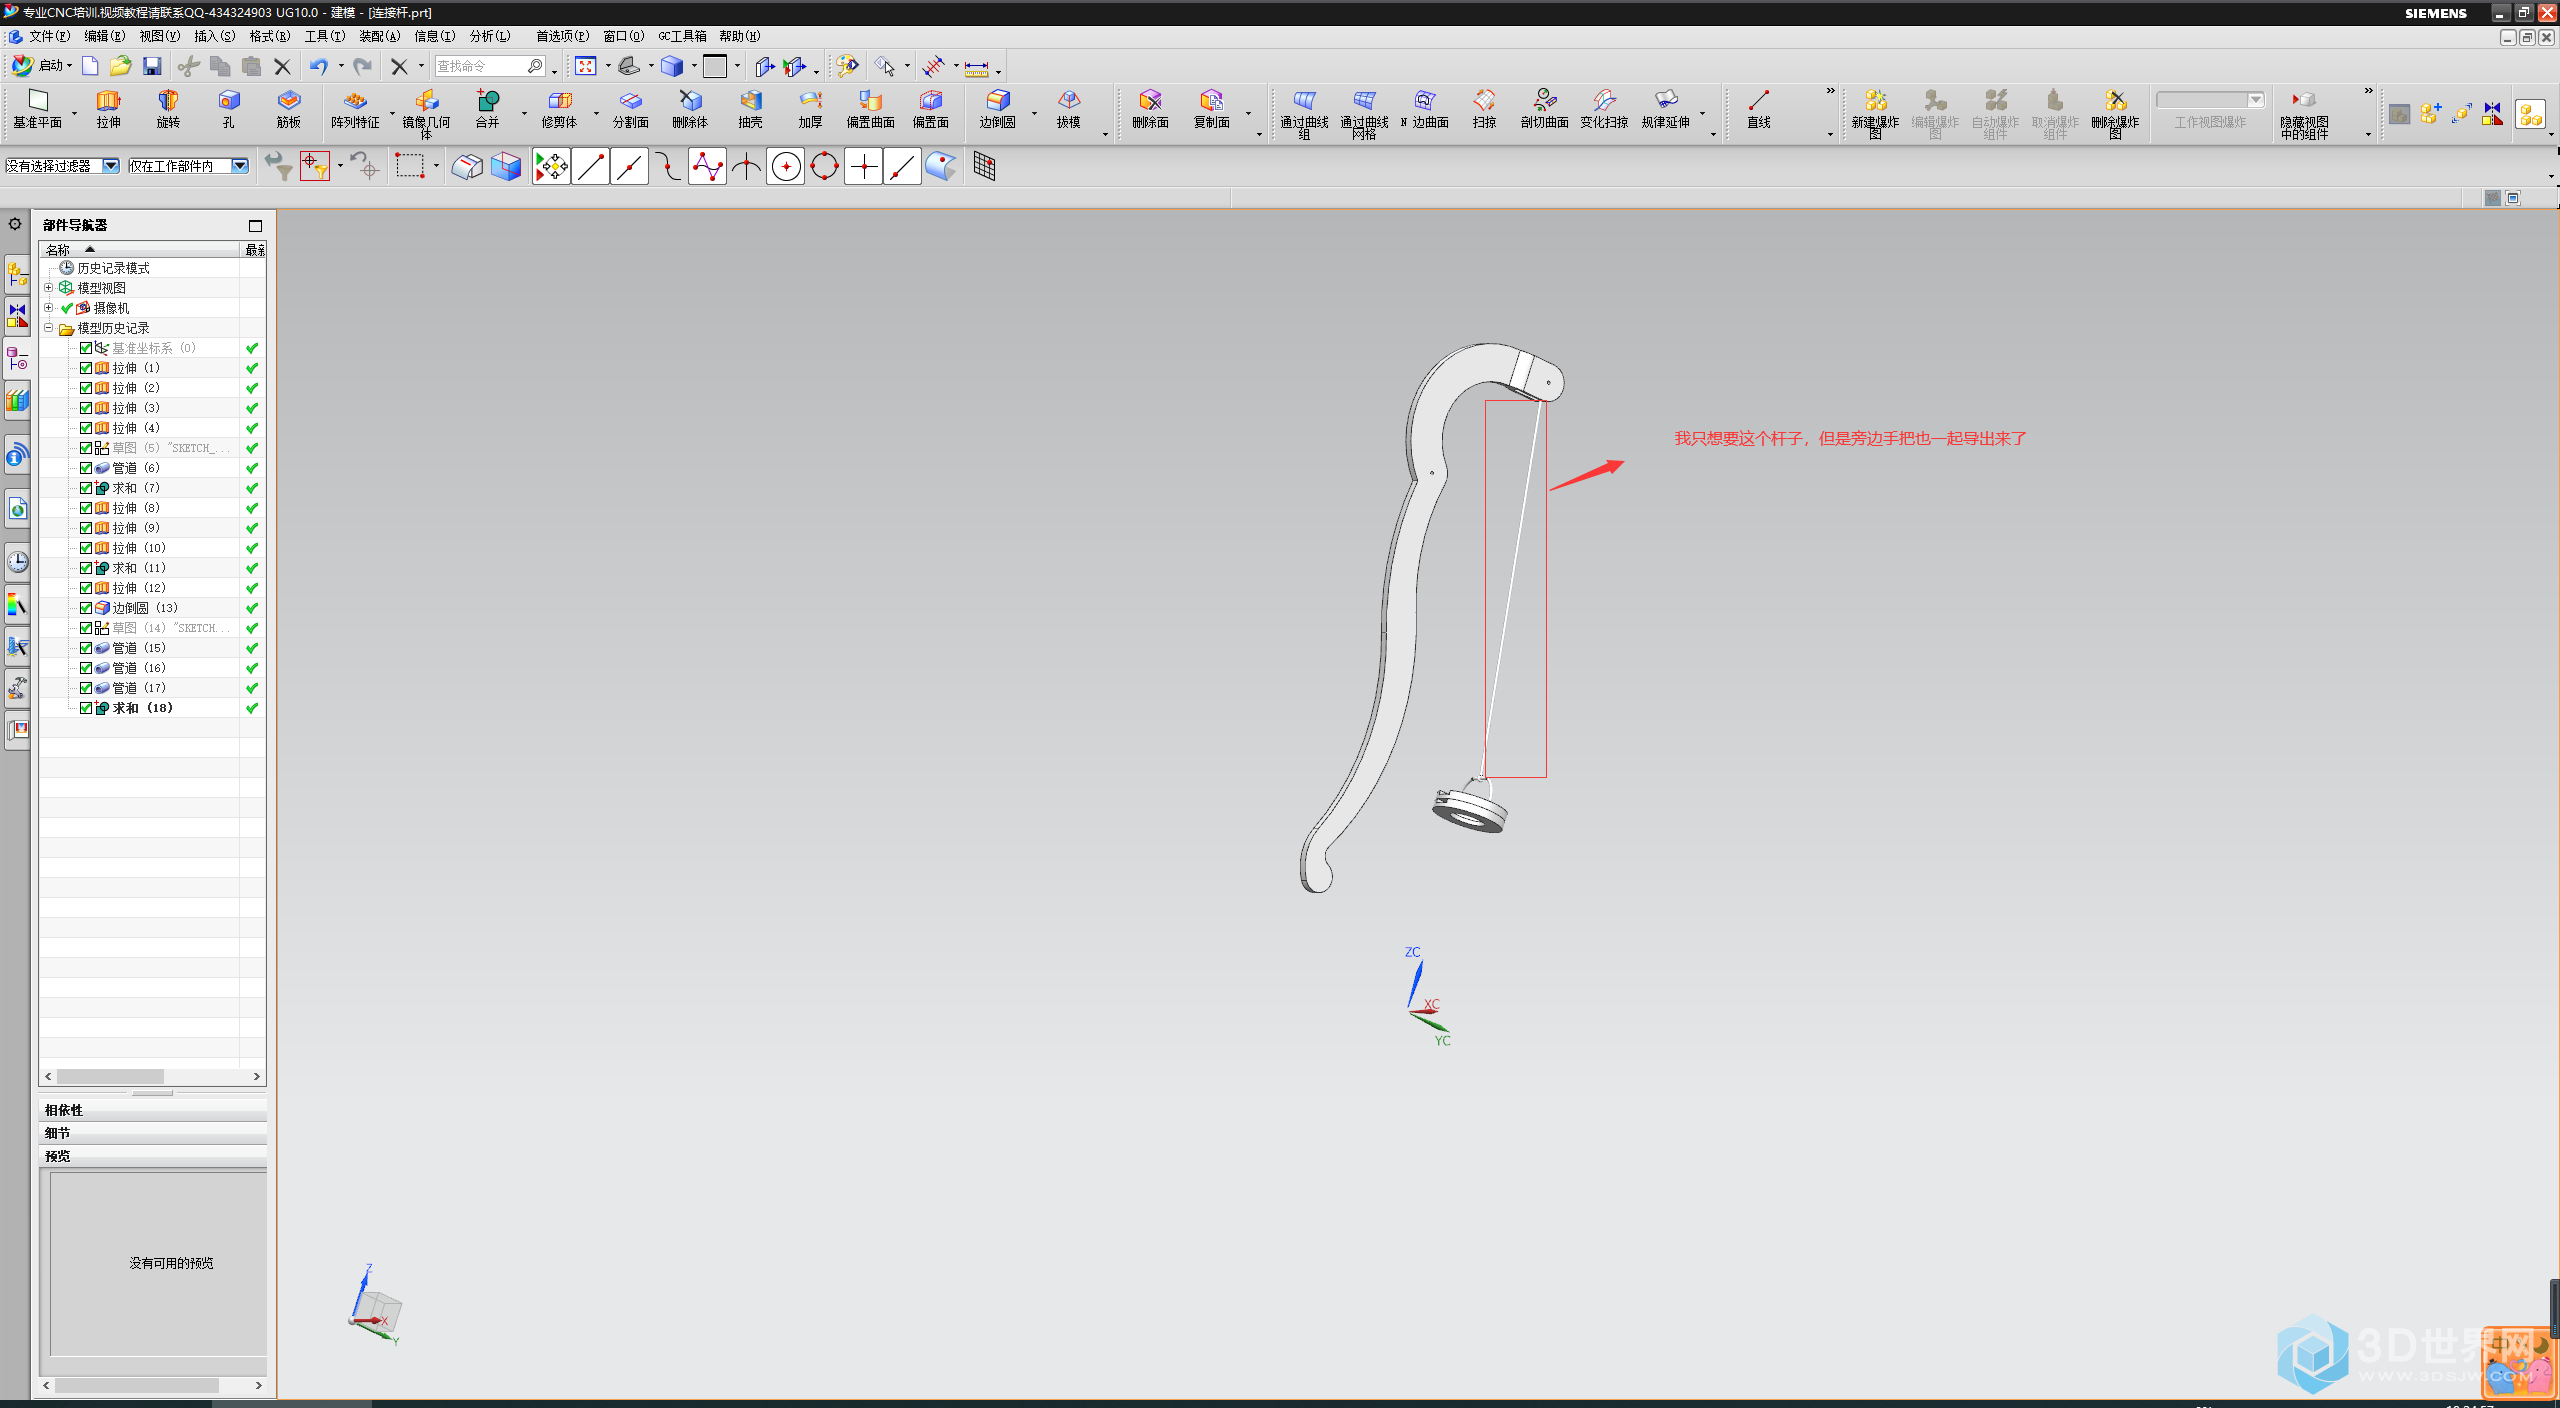Click the save file icon

tap(152, 66)
